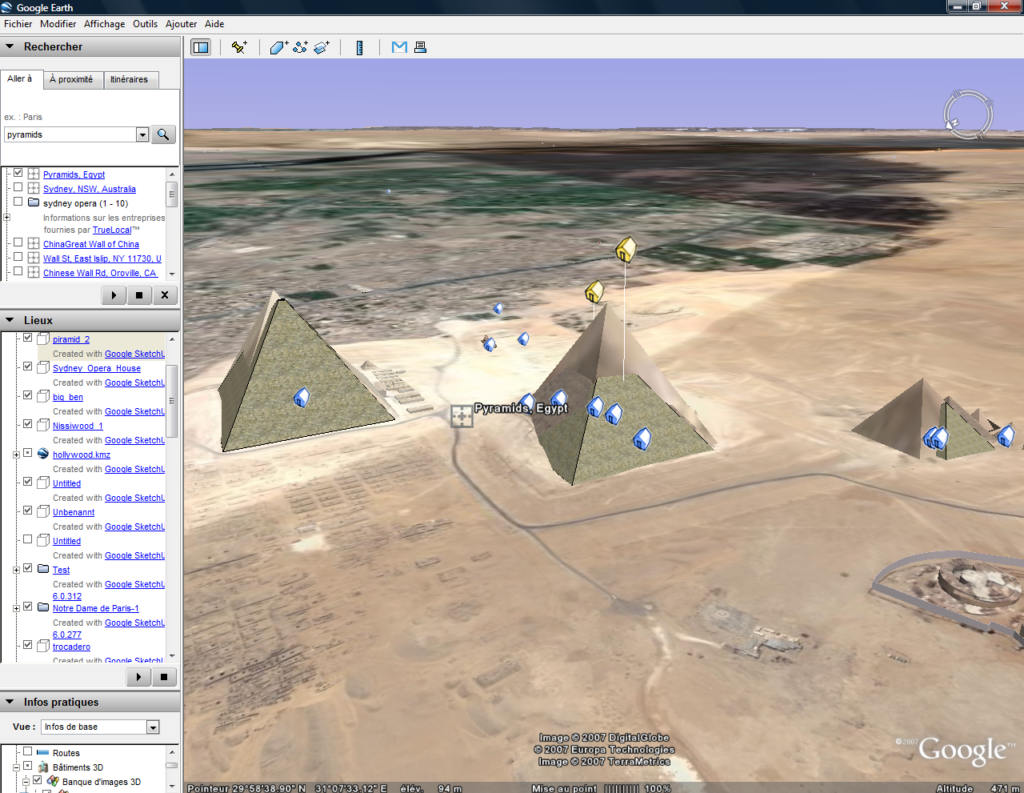Viewport: 1024px width, 793px height.
Task: Add a polygon using the toolbar
Action: point(279,47)
